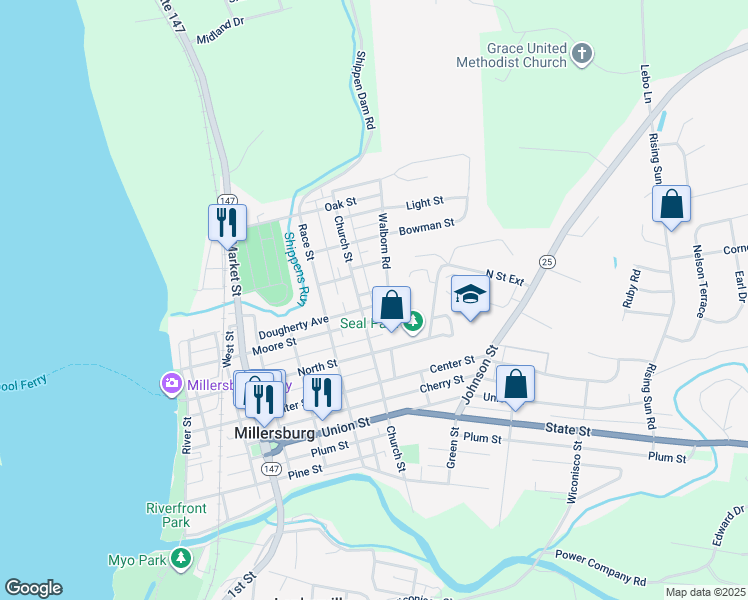Click the Moore St label

pos(274,347)
